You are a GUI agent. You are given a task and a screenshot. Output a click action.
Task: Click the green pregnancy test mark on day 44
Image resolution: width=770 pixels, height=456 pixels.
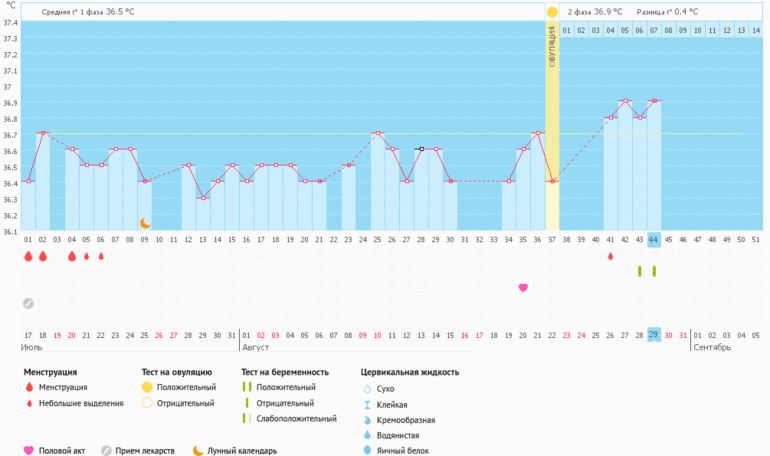(654, 271)
